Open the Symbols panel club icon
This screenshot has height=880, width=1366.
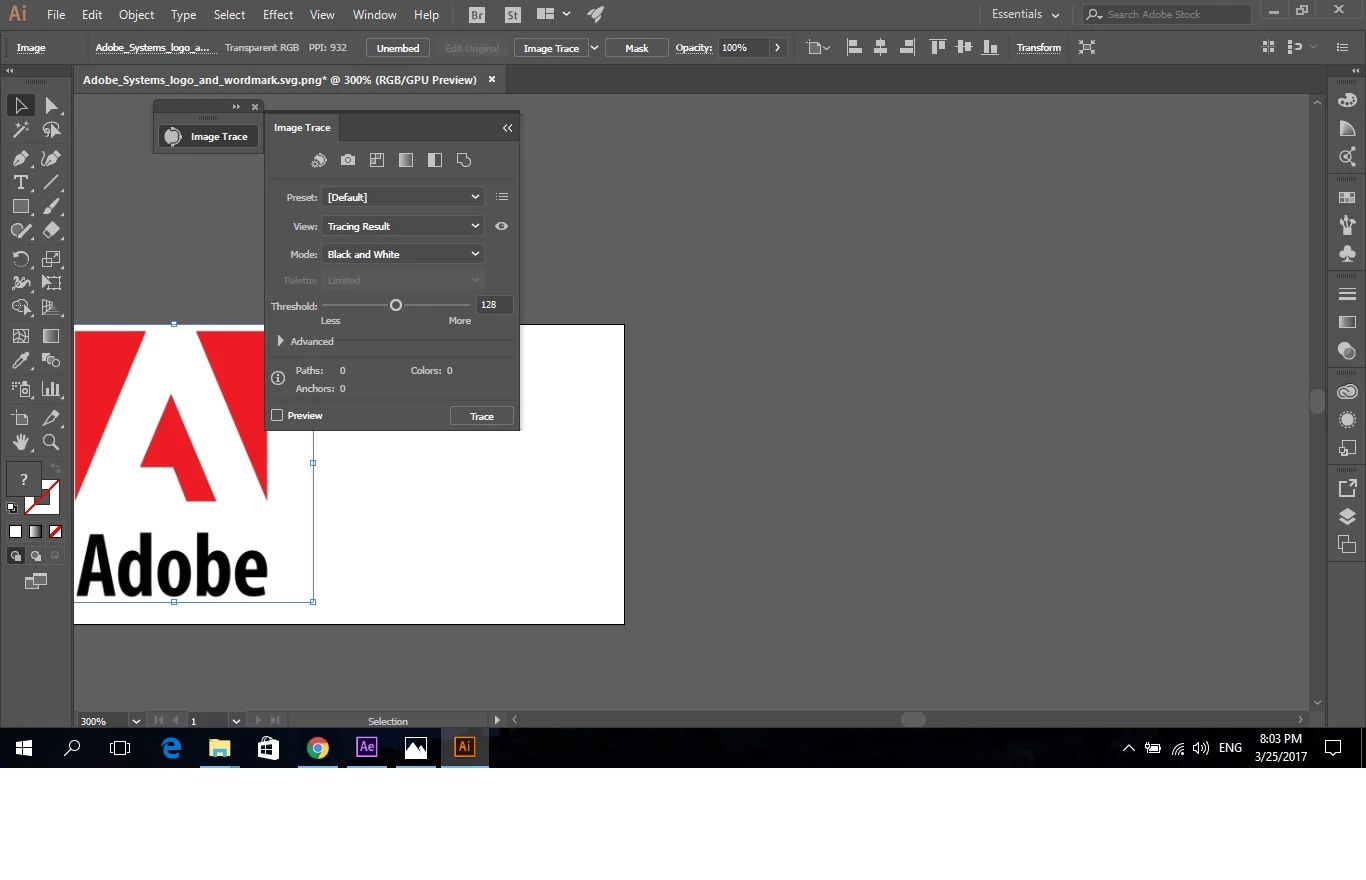(1347, 254)
